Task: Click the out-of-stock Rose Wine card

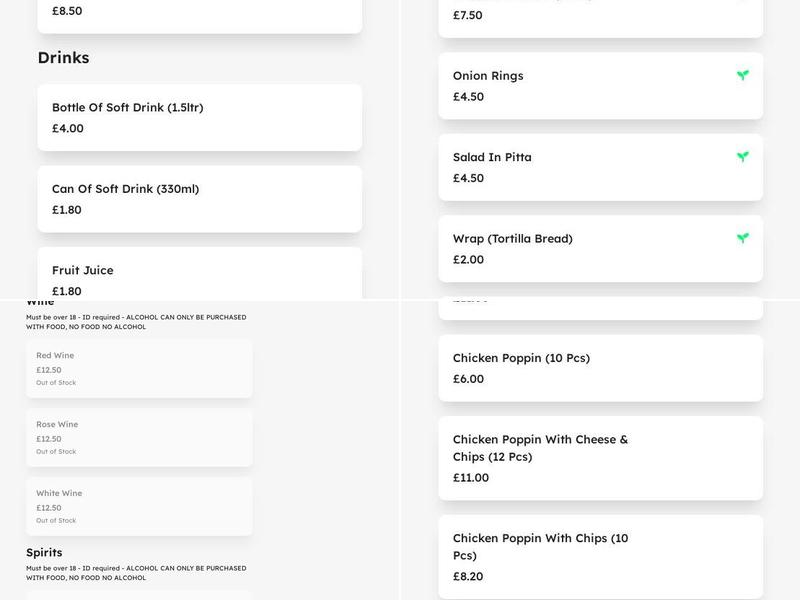Action: pyautogui.click(x=137, y=437)
